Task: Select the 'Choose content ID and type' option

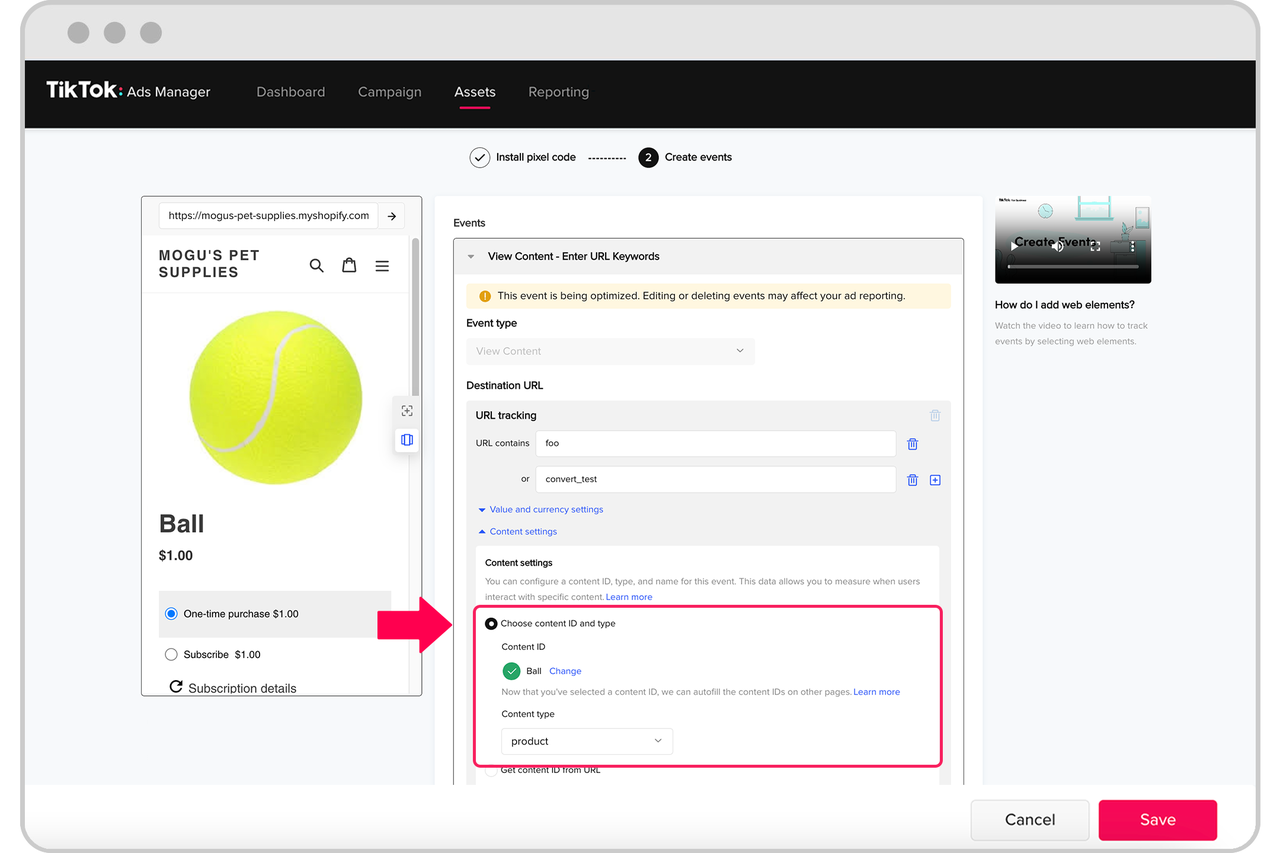Action: point(491,624)
